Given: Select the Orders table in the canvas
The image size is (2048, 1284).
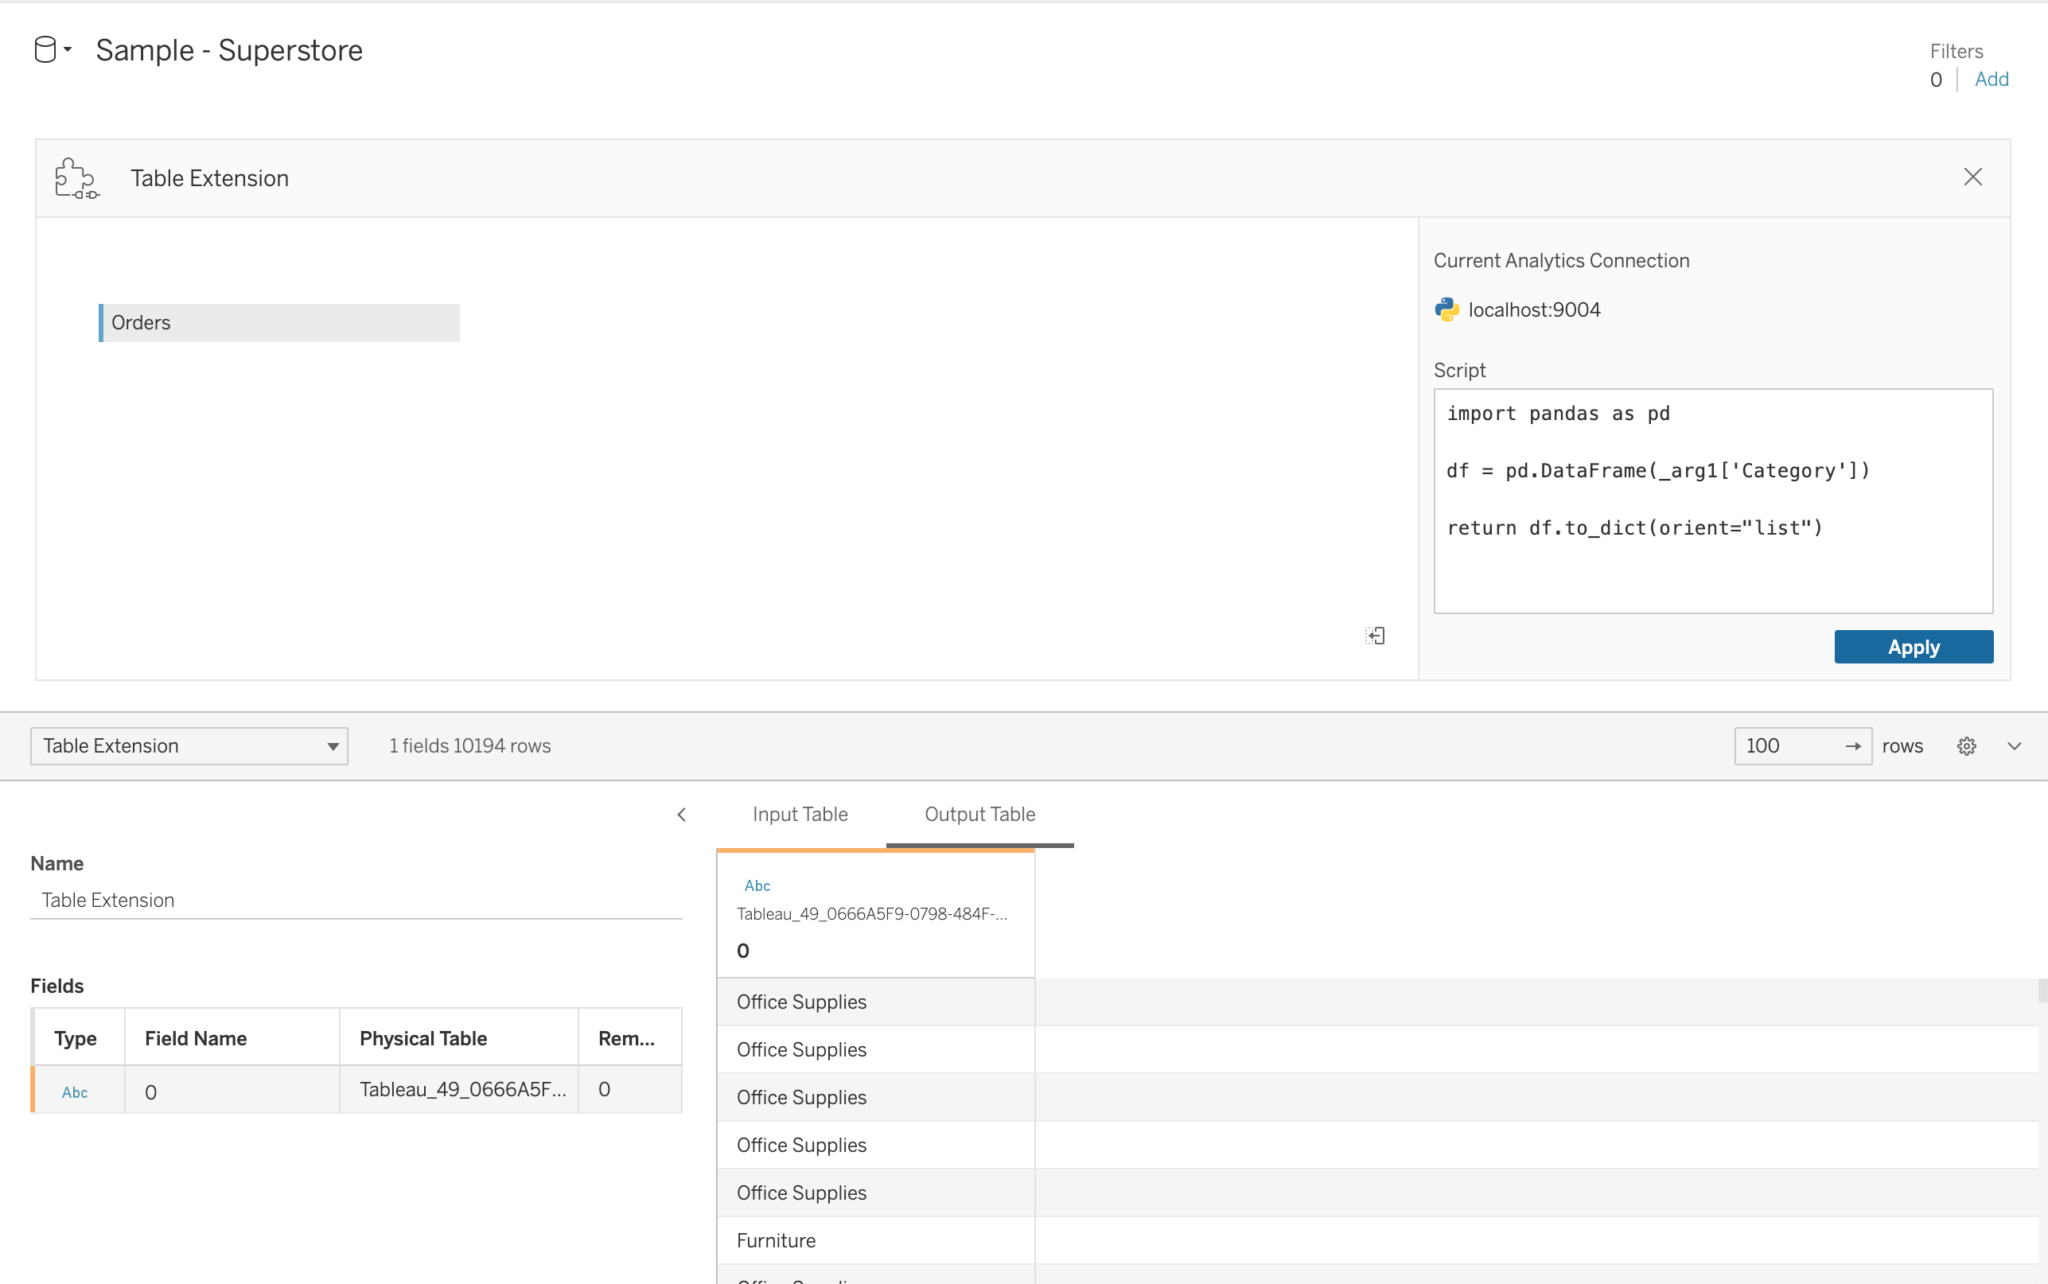Looking at the screenshot, I should pos(281,322).
